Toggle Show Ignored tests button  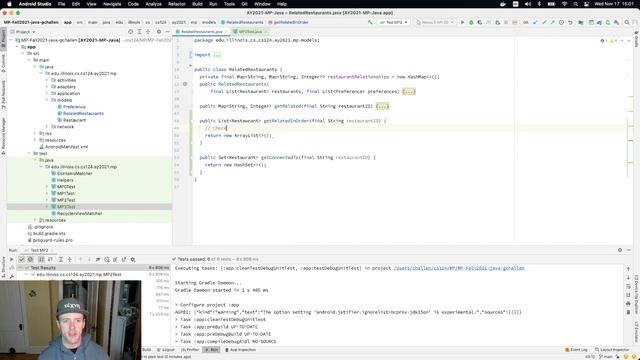pyautogui.click(x=30, y=260)
